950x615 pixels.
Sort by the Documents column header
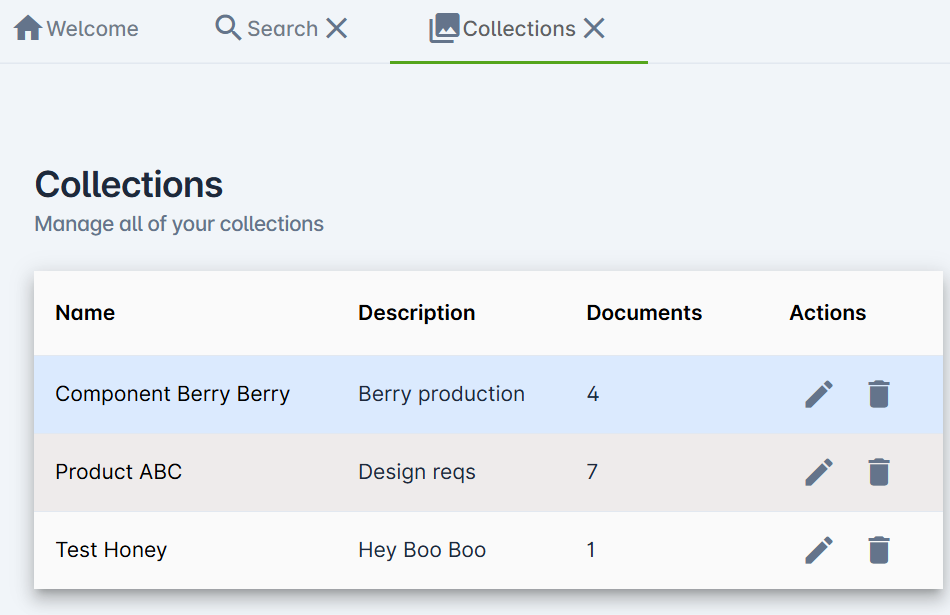click(644, 313)
